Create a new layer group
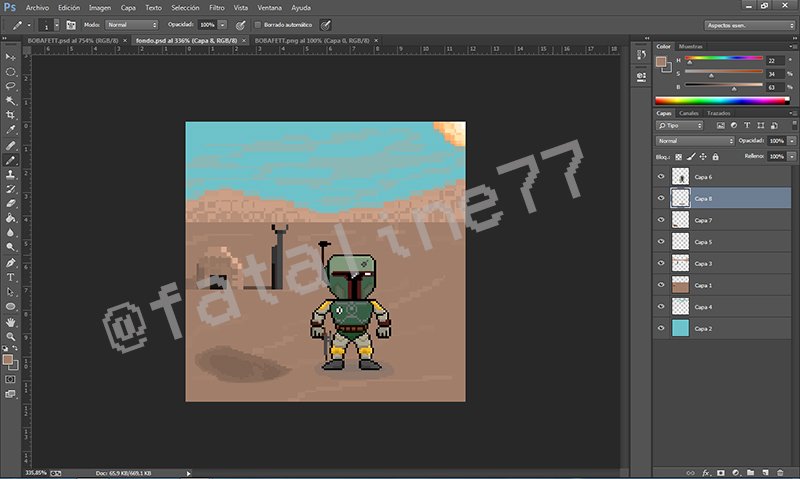This screenshot has width=800, height=479. (751, 473)
